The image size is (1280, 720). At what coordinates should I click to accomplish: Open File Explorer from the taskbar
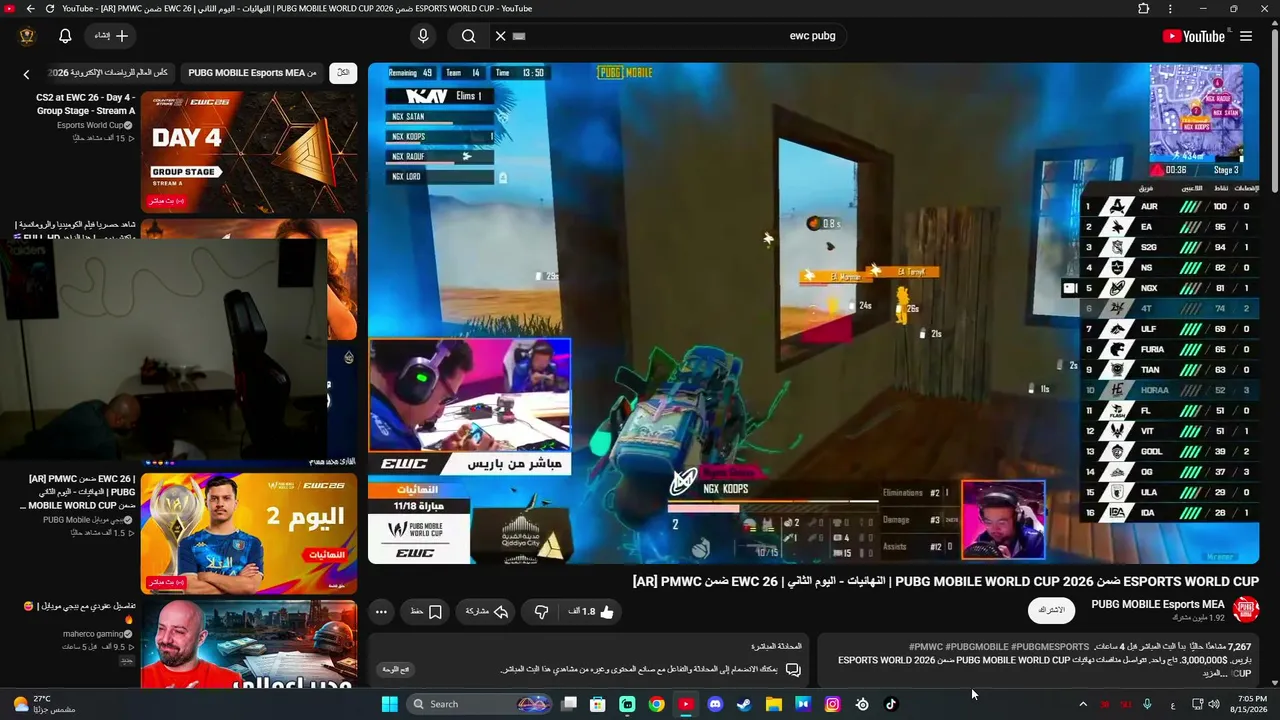pyautogui.click(x=773, y=704)
